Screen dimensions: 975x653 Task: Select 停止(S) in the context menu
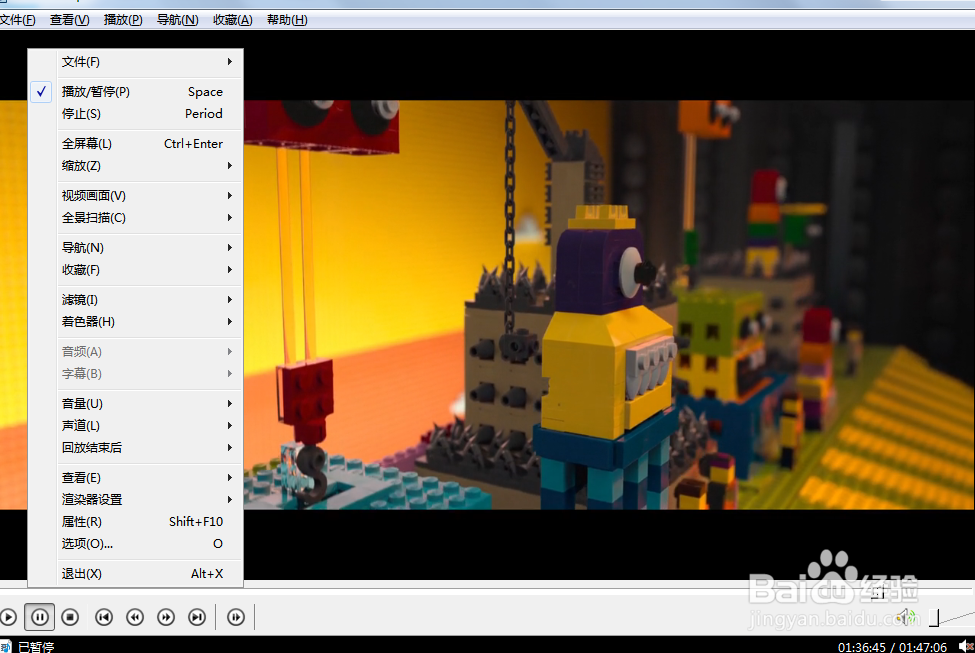136,114
